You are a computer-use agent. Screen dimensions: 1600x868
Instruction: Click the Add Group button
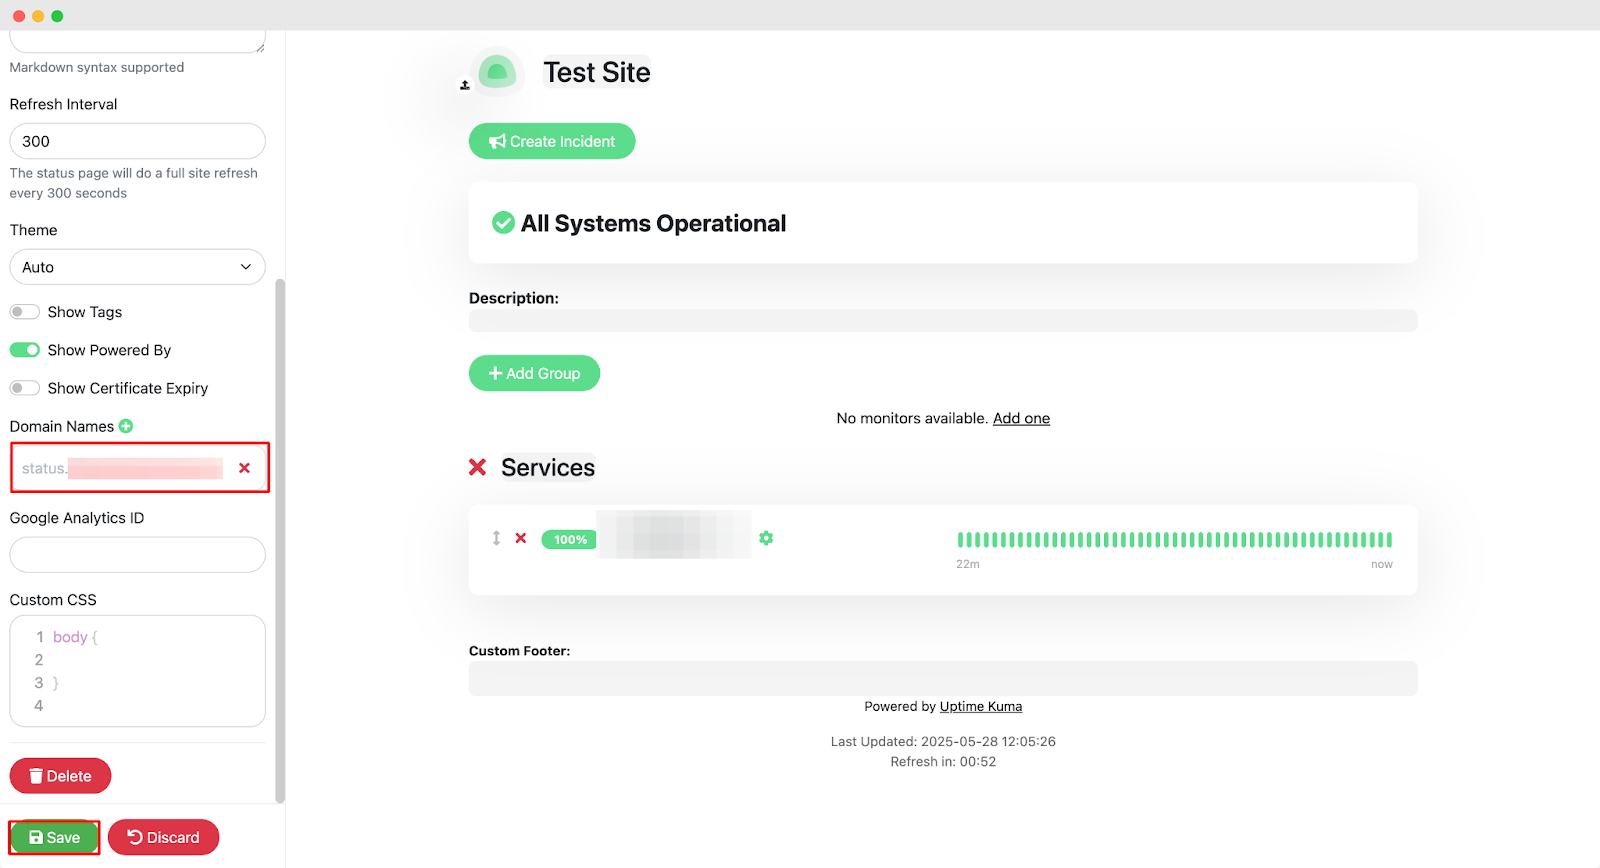coord(534,373)
